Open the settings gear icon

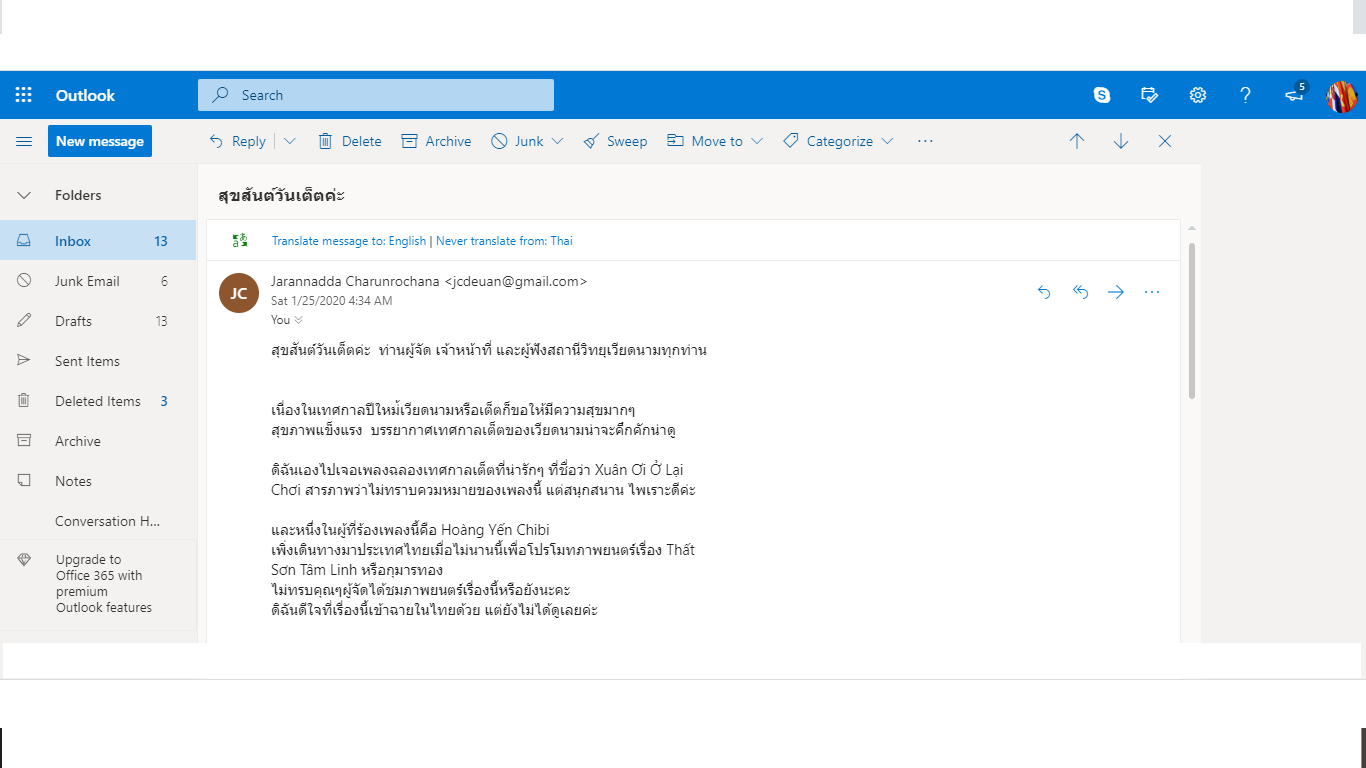click(x=1197, y=95)
